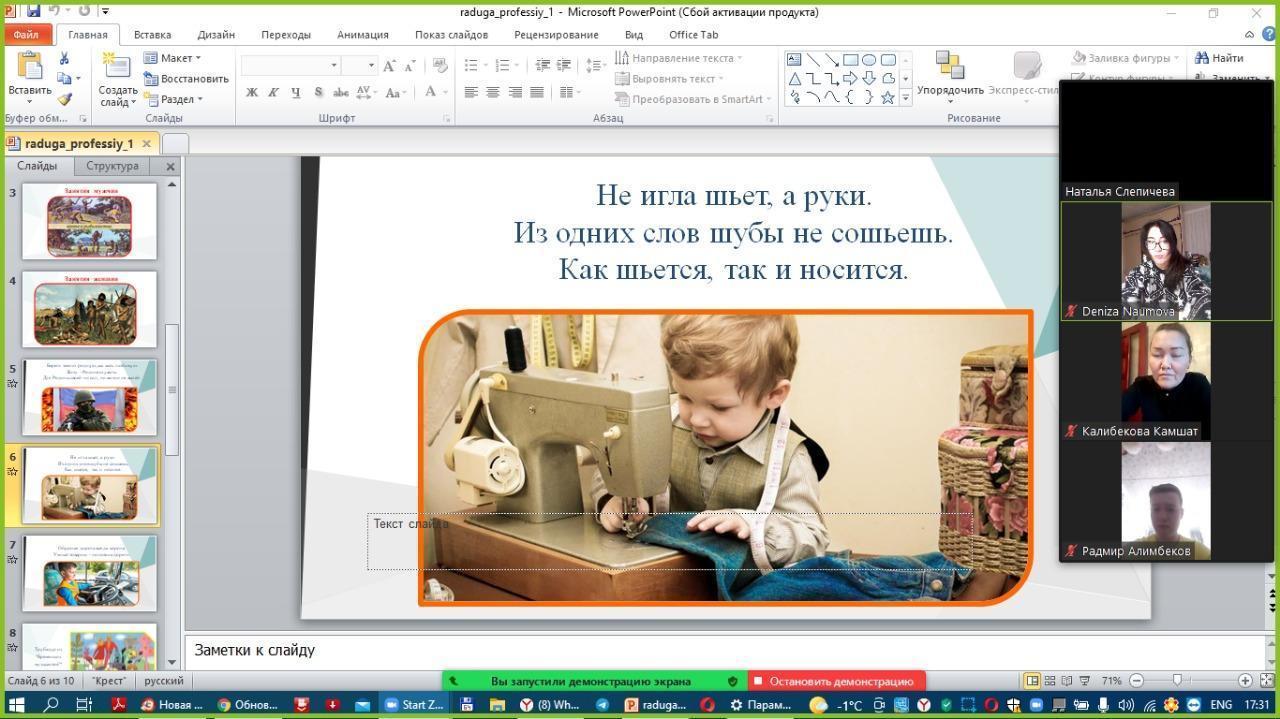The width and height of the screenshot is (1280, 719).
Task: Click the fit slide to window icon
Action: point(1265,681)
